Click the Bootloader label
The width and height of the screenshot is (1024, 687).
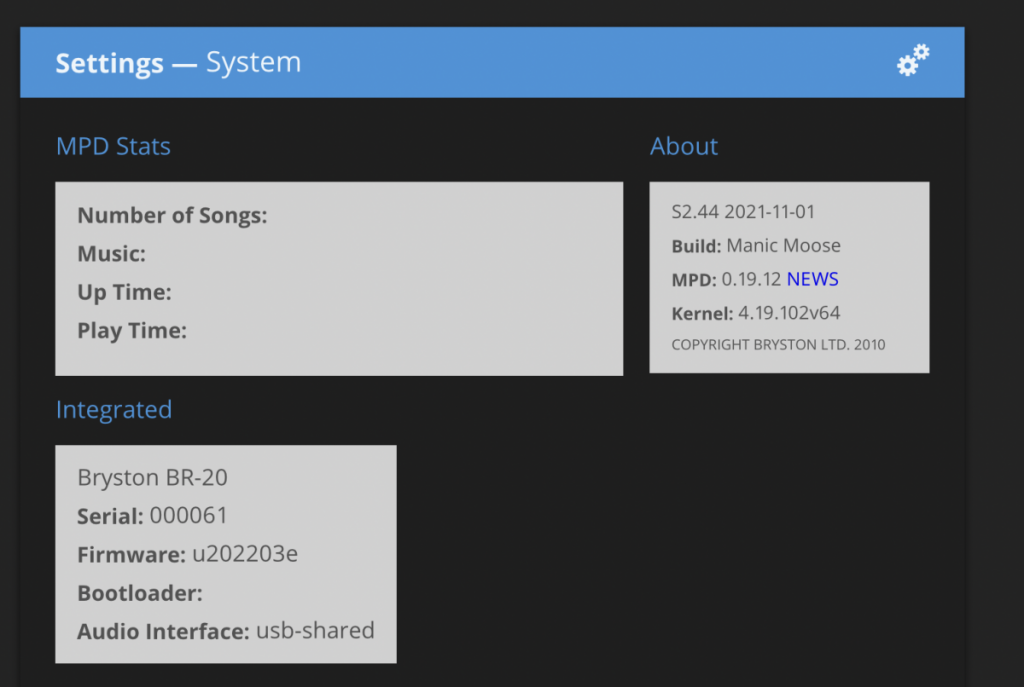coord(140,594)
